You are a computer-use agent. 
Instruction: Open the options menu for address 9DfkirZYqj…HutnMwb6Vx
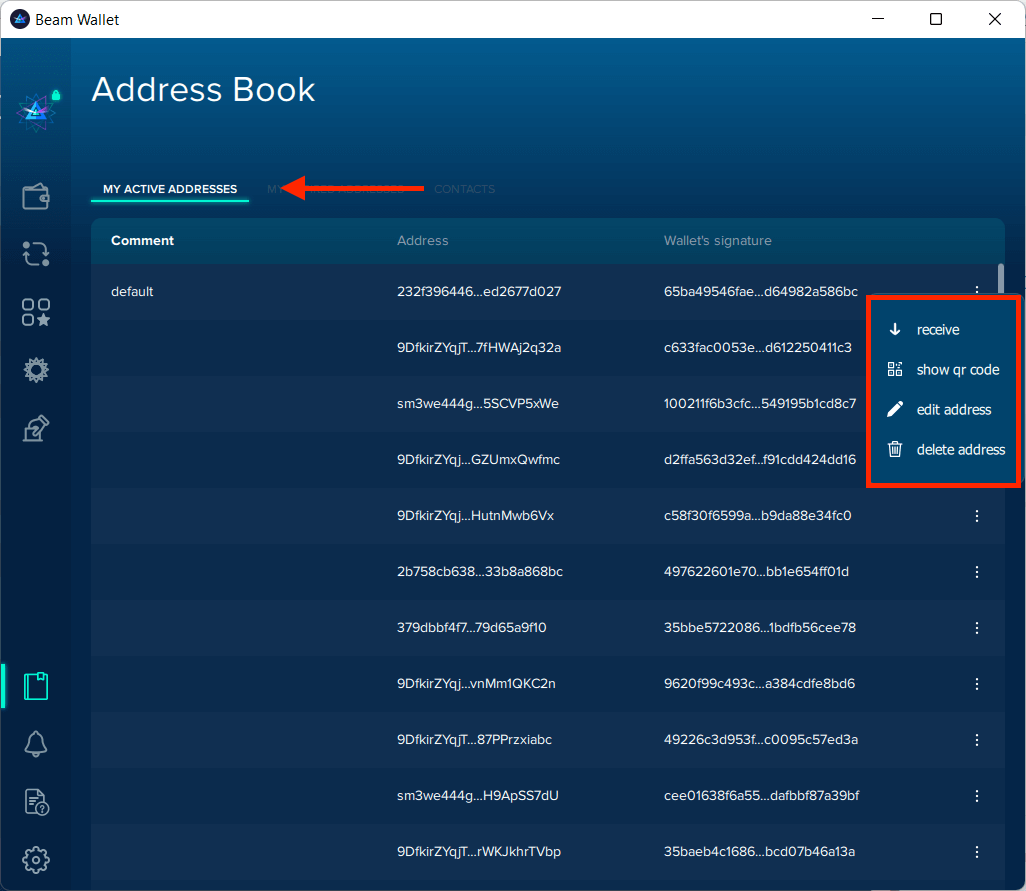[977, 516]
